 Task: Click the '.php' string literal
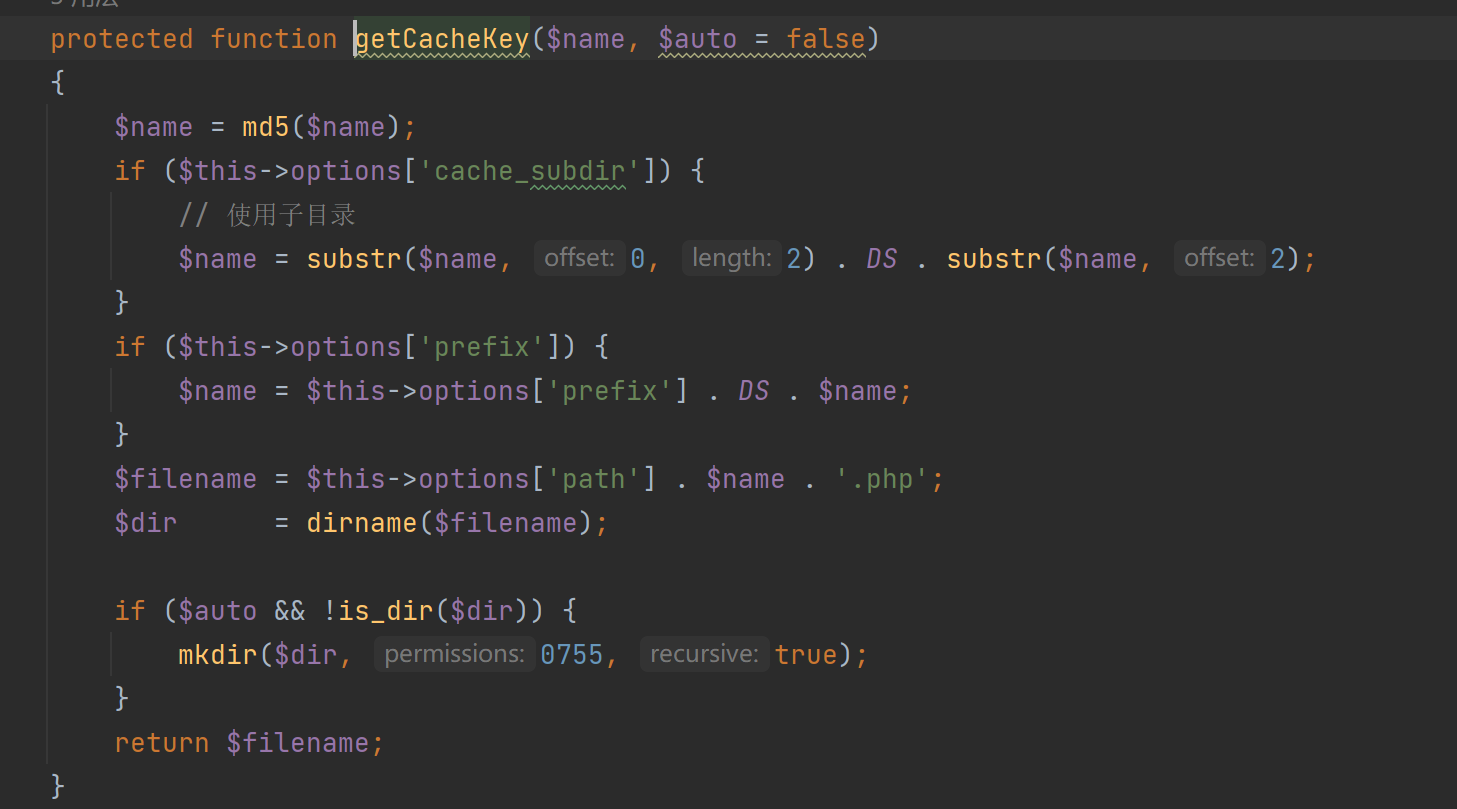pos(874,479)
